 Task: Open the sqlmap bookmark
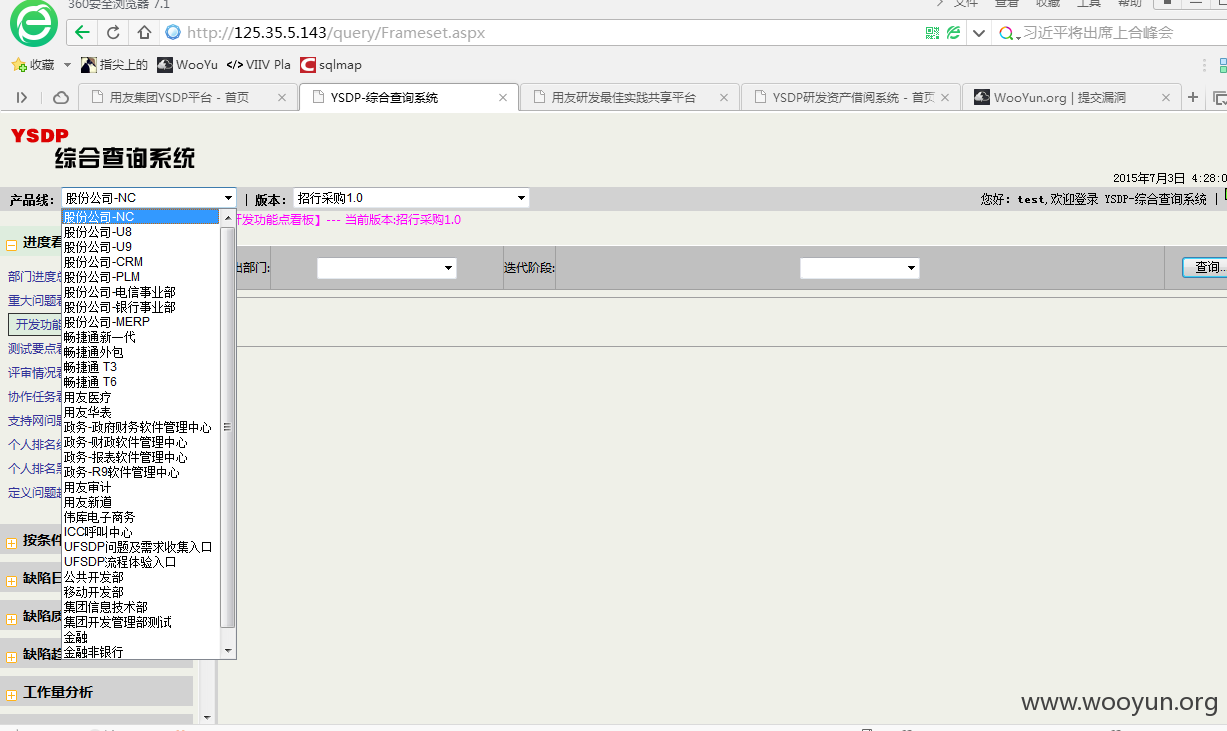(x=332, y=65)
